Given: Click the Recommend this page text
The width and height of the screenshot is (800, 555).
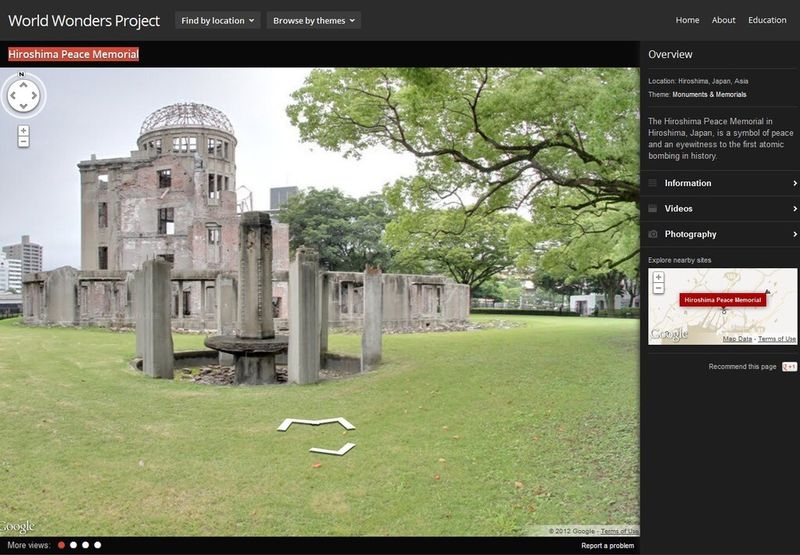Looking at the screenshot, I should (742, 367).
